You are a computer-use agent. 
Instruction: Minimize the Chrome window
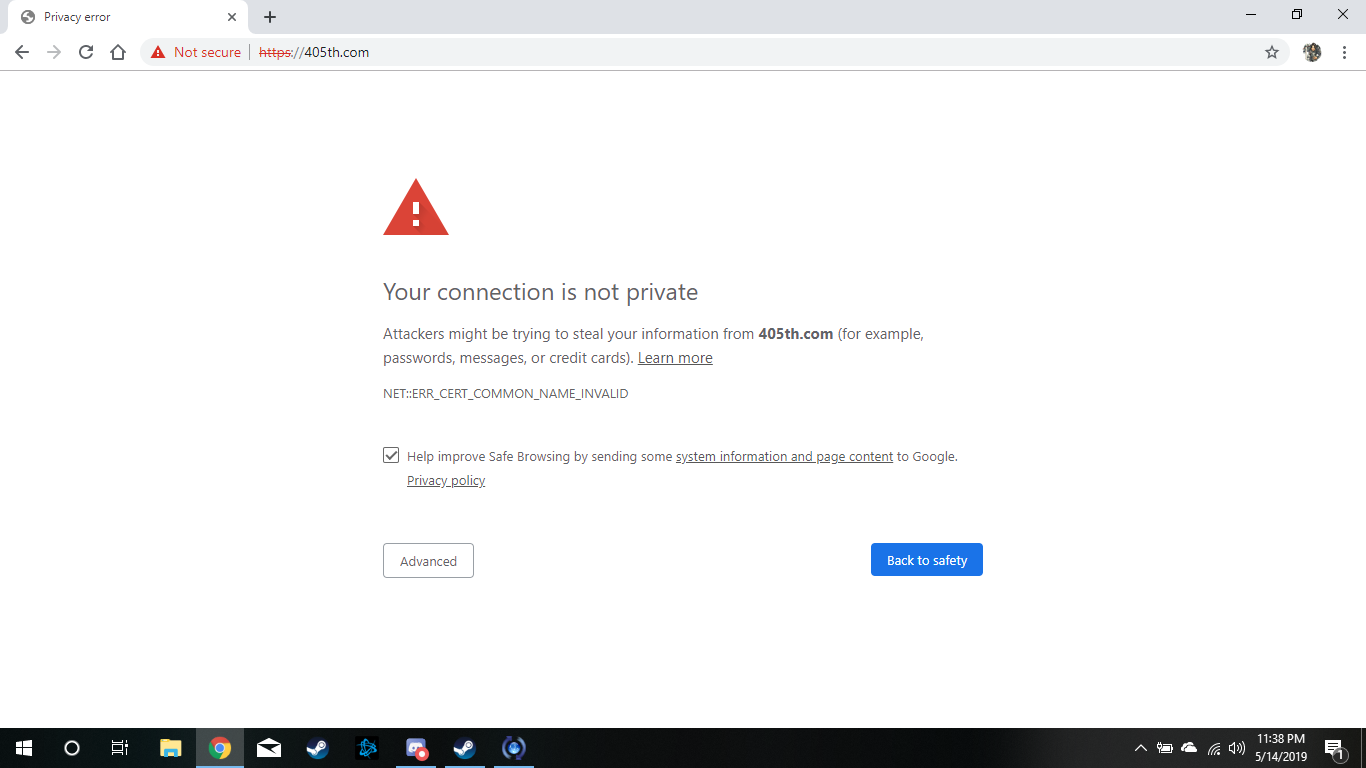coord(1251,15)
